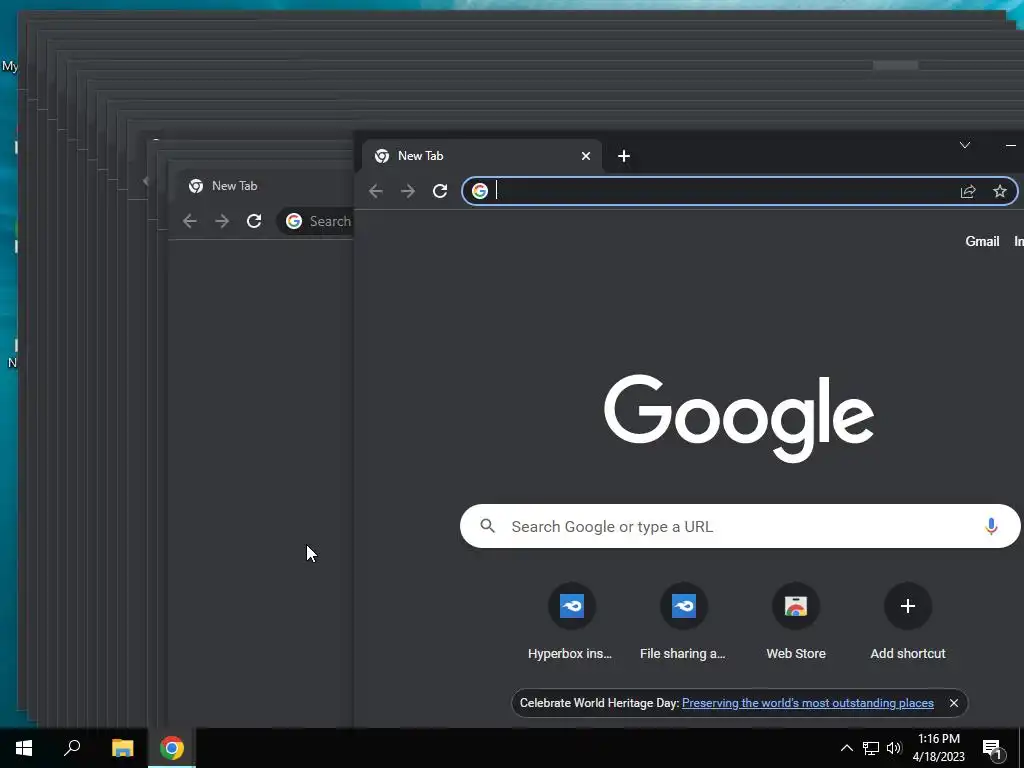Close the front New Tab tab

click(x=586, y=156)
